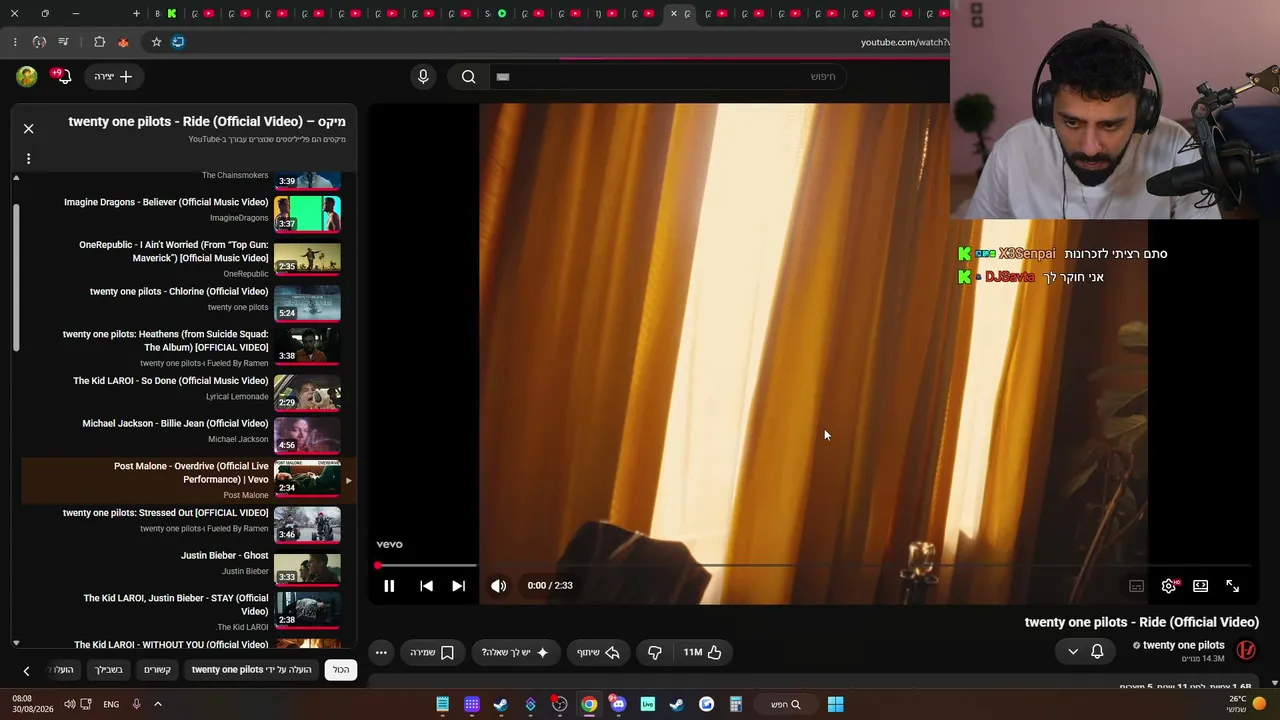Close the current YouTube tab
Screen dimensions: 1280x720
(673, 13)
